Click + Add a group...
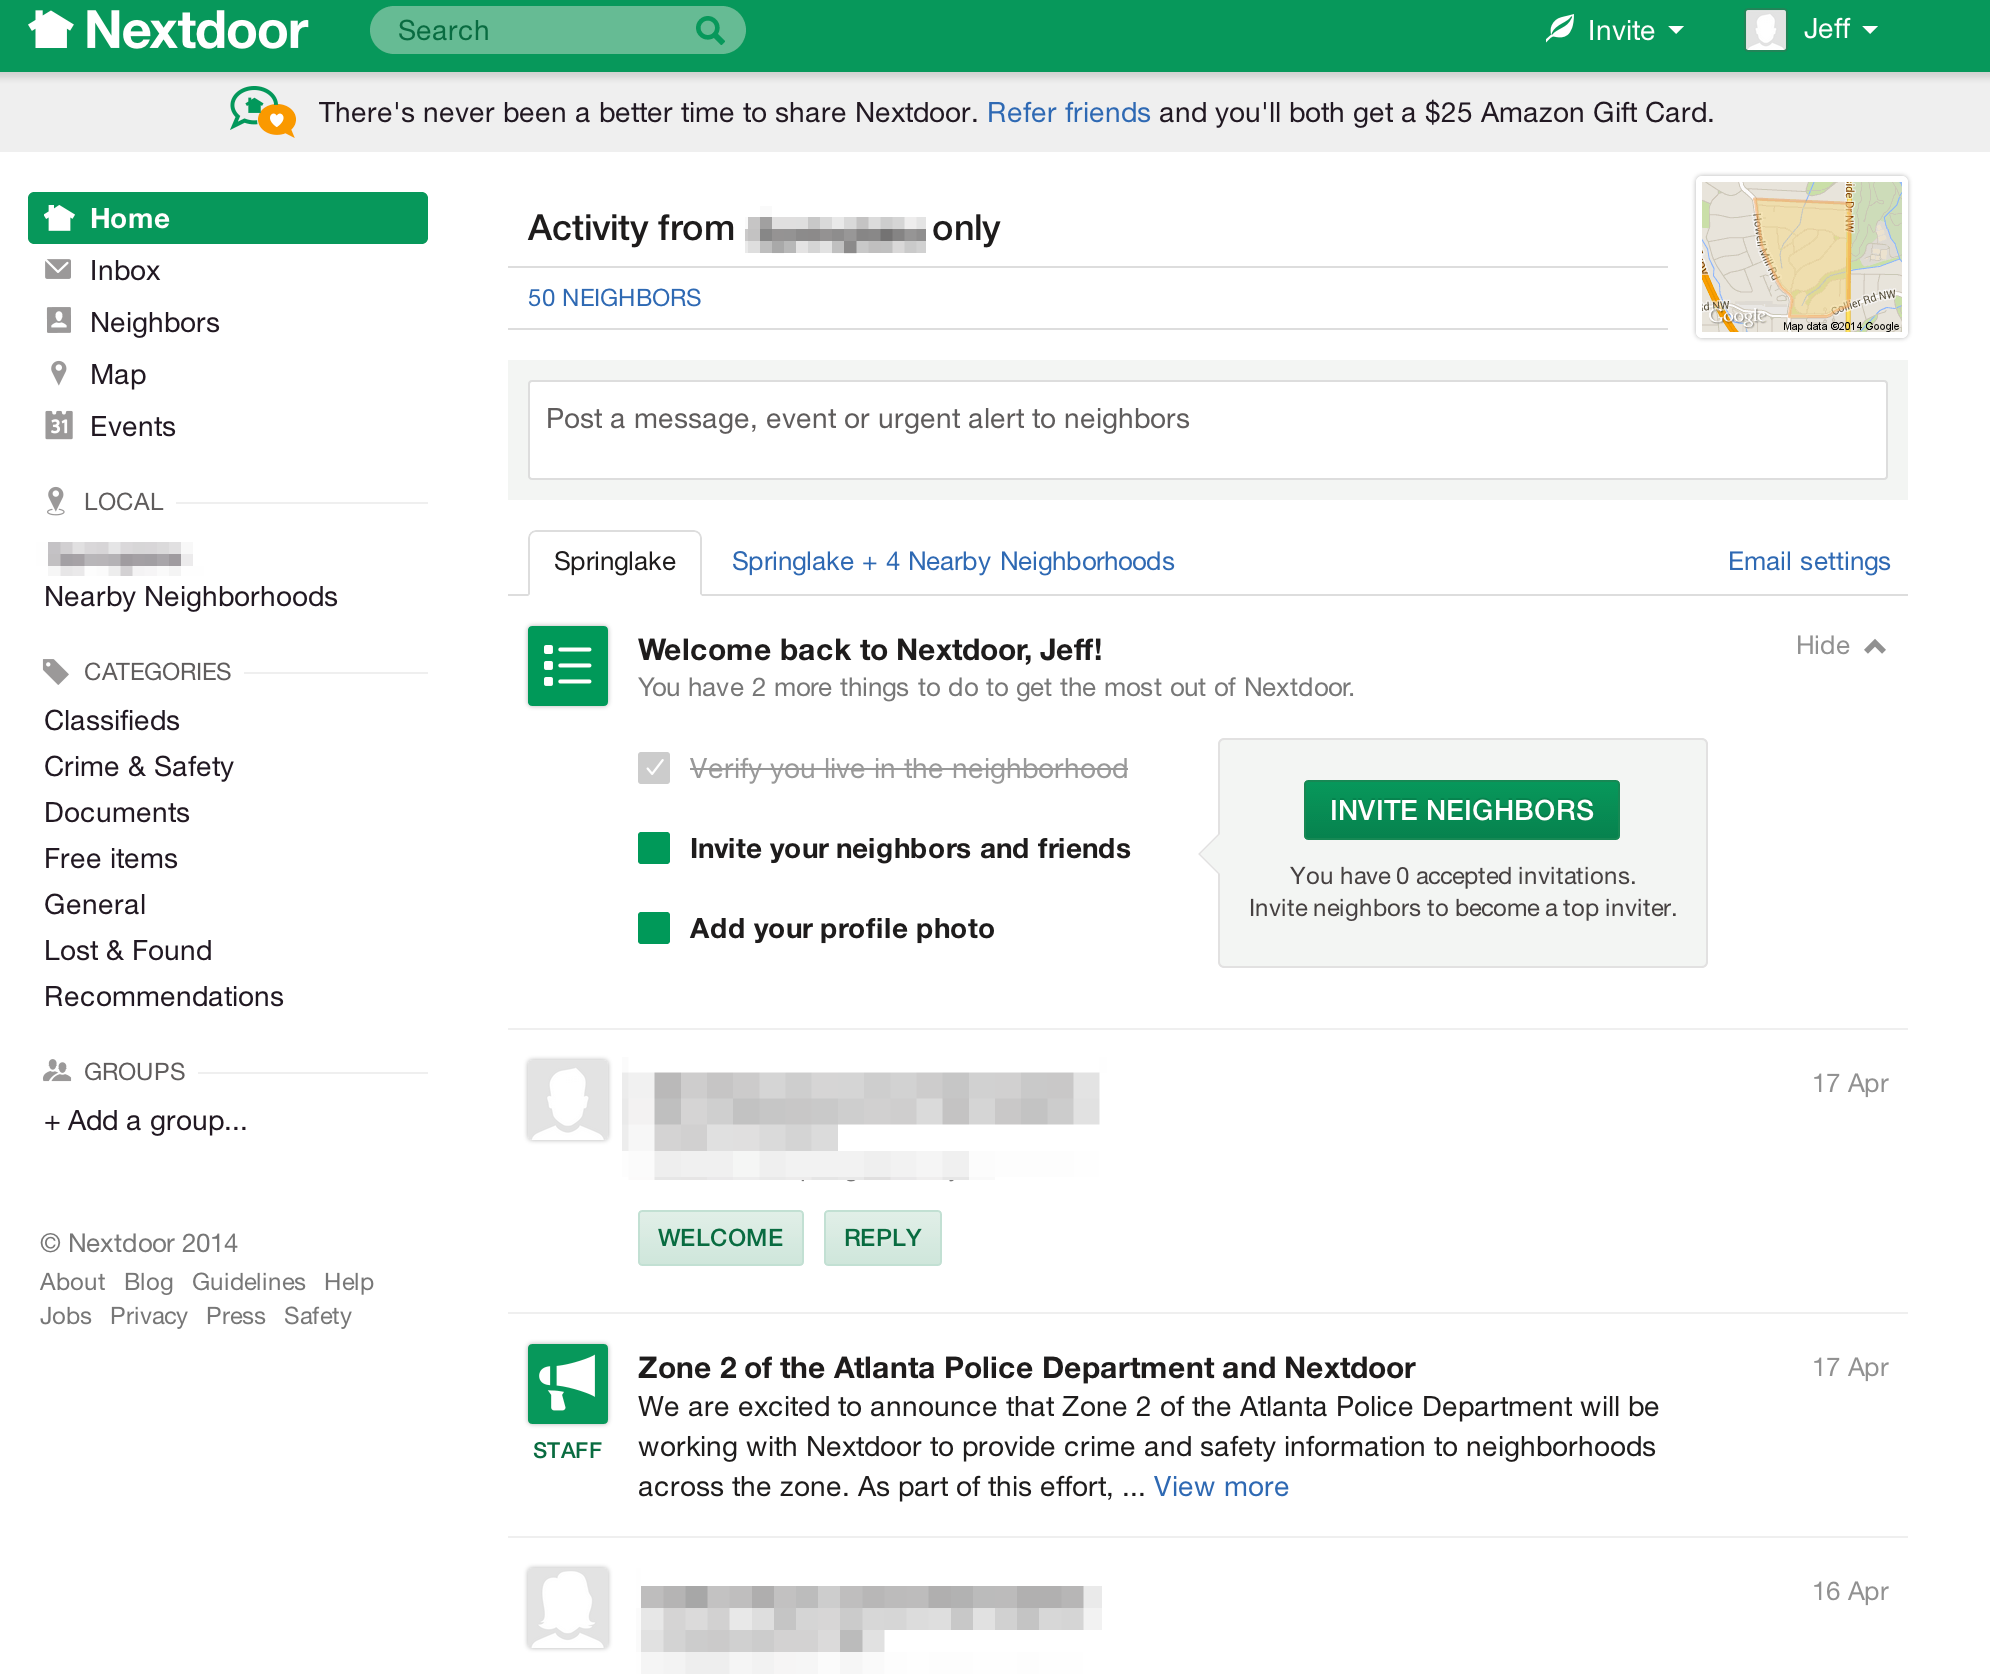The width and height of the screenshot is (1990, 1674). click(145, 1121)
